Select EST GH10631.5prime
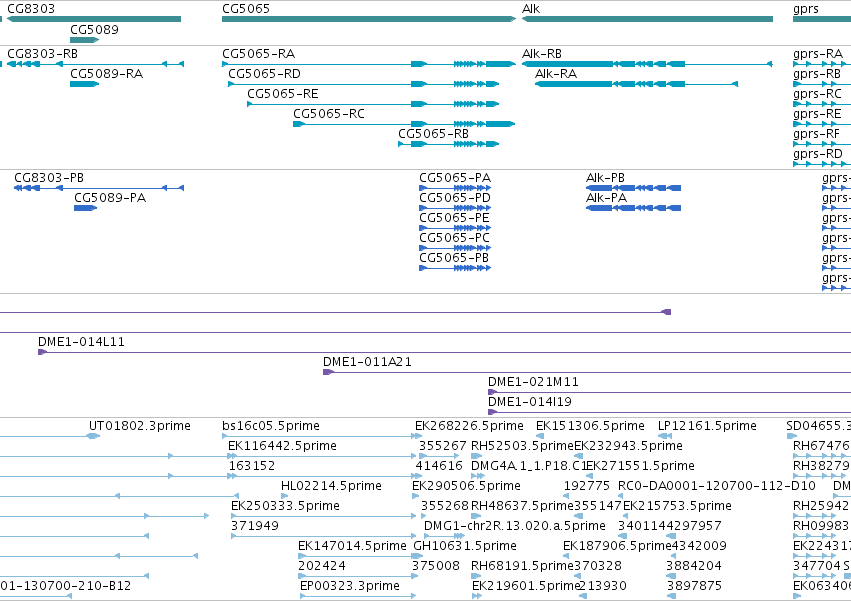The image size is (851, 601). point(465,547)
